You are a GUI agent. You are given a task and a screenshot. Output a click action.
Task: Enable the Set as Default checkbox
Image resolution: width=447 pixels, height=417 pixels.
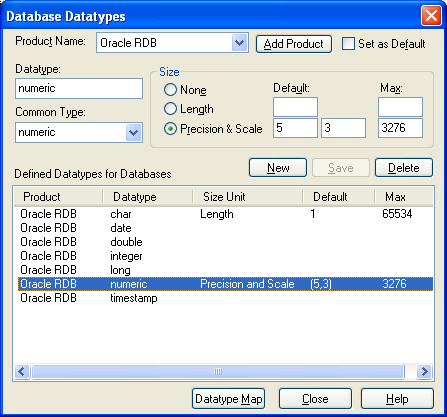pos(348,44)
